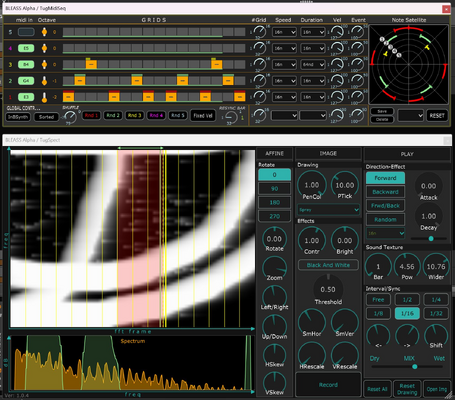
Task: Click the Rotate 0.00 knob
Action: coord(274,239)
